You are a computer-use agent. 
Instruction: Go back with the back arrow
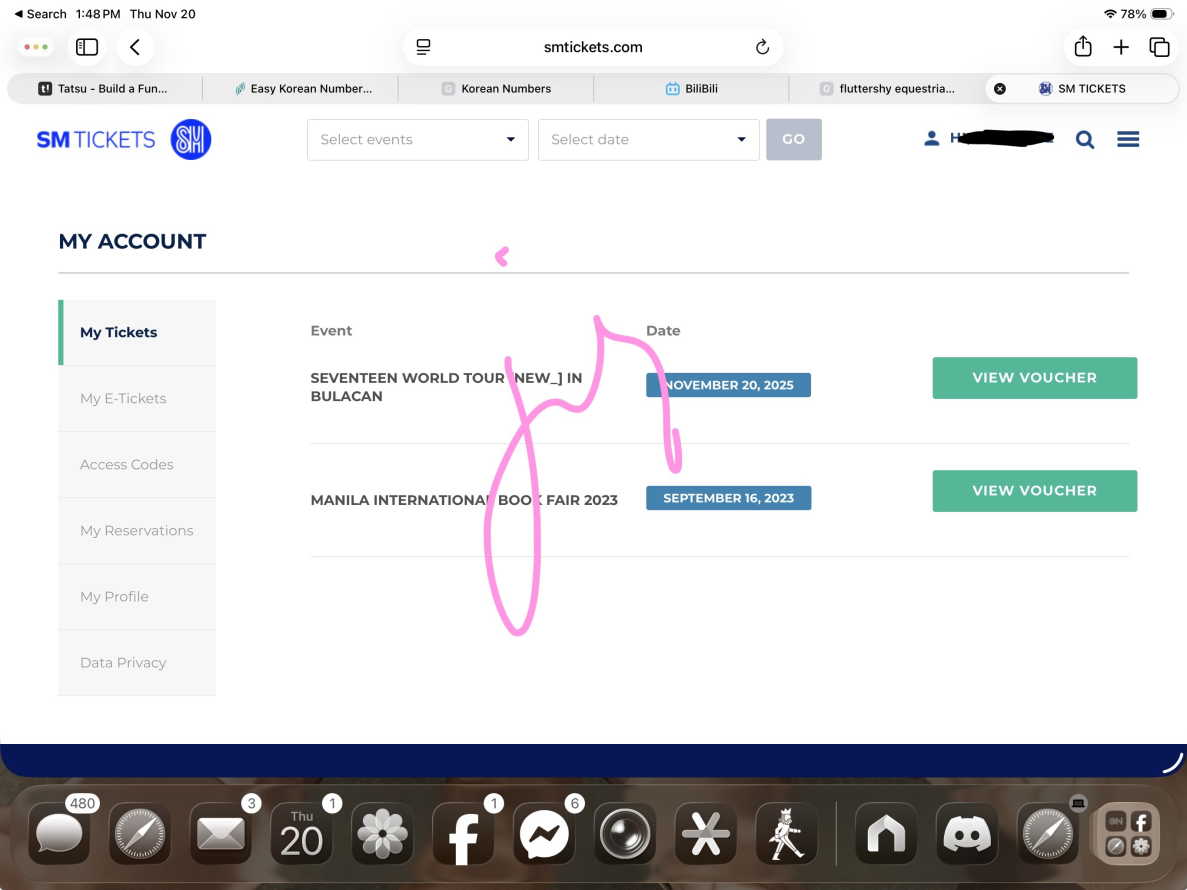(x=135, y=47)
